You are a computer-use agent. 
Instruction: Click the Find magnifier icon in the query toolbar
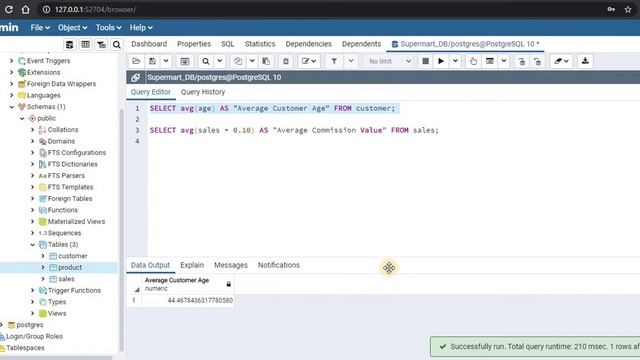[x=206, y=61]
